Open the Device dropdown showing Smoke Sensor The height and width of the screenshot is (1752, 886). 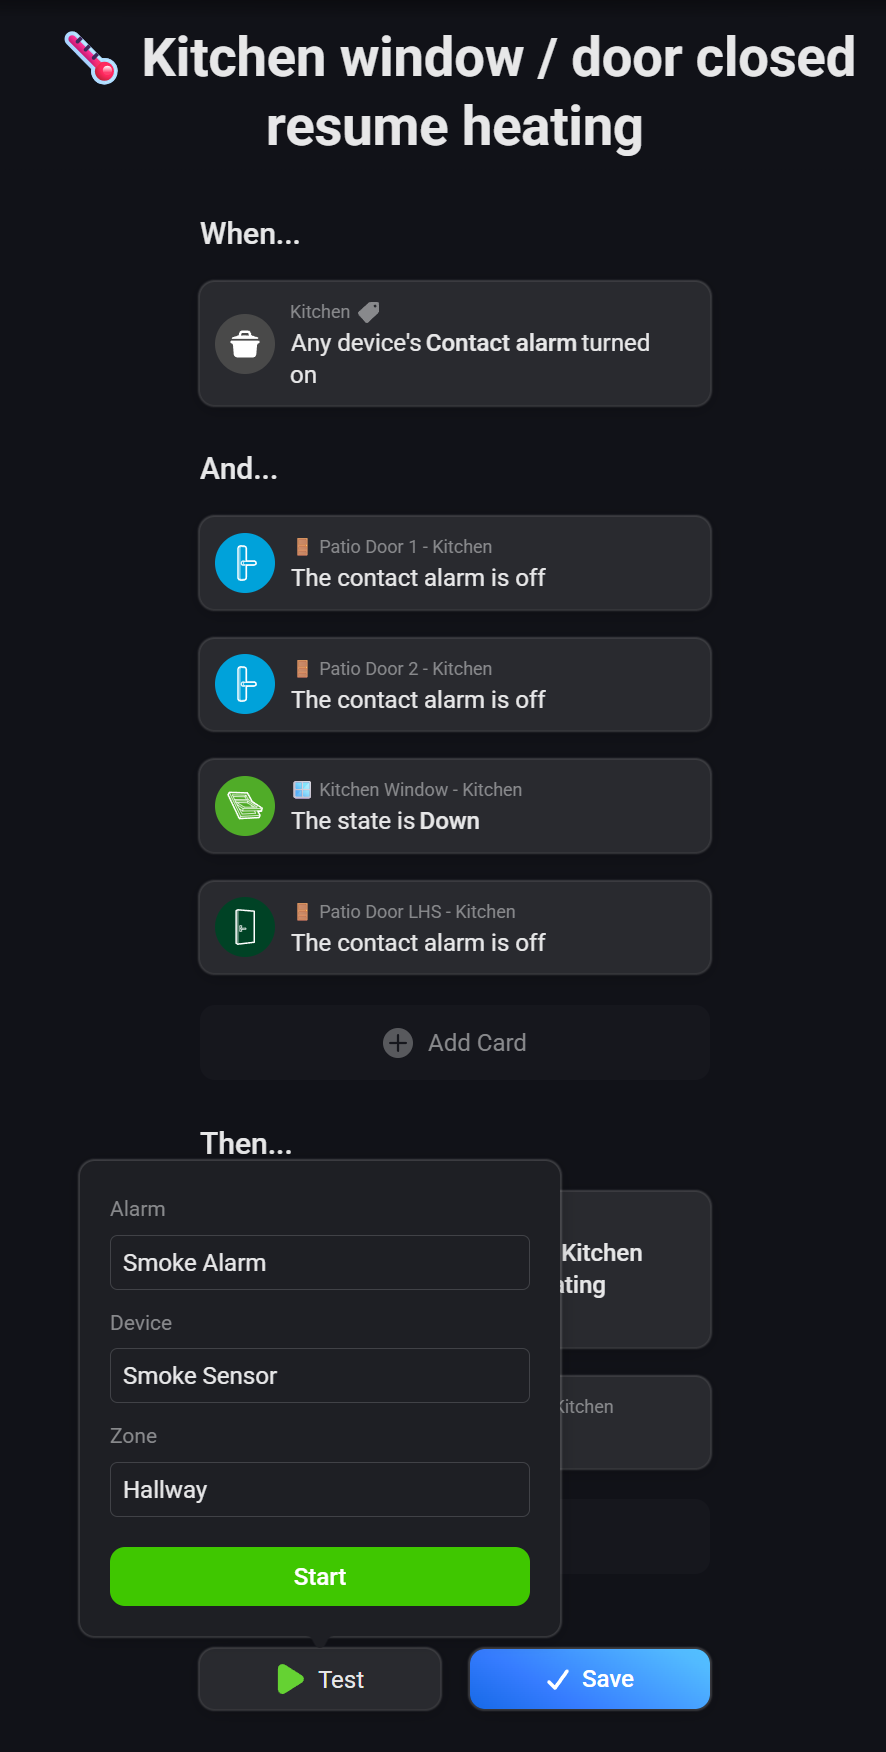pos(319,1375)
